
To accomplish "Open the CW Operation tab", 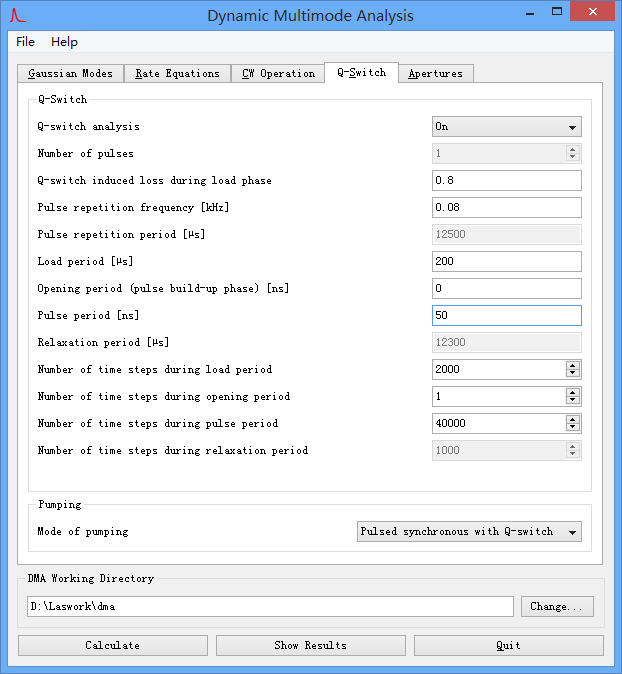I will pos(278,74).
